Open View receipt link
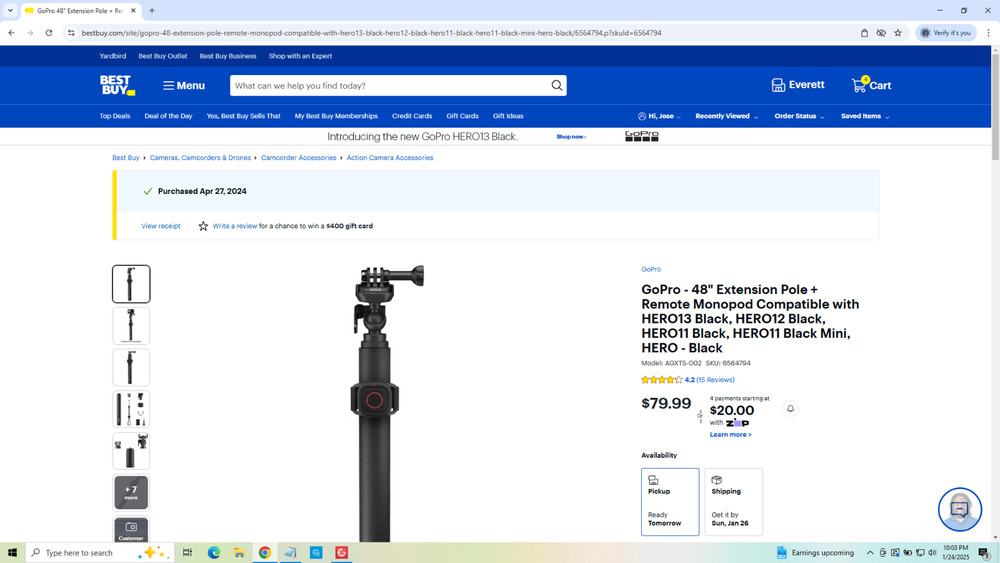 click(x=161, y=226)
